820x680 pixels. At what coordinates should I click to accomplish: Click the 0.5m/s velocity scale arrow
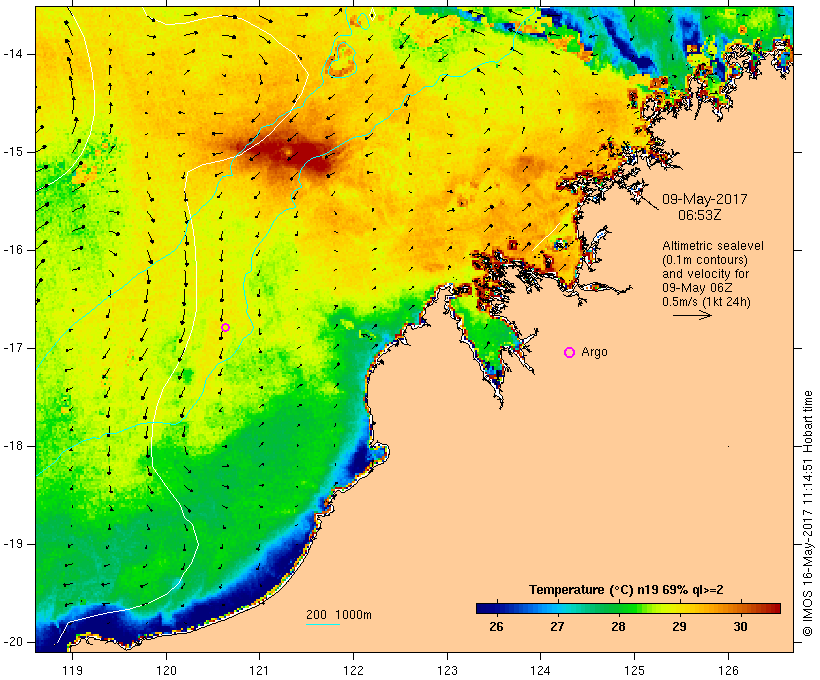click(x=692, y=315)
